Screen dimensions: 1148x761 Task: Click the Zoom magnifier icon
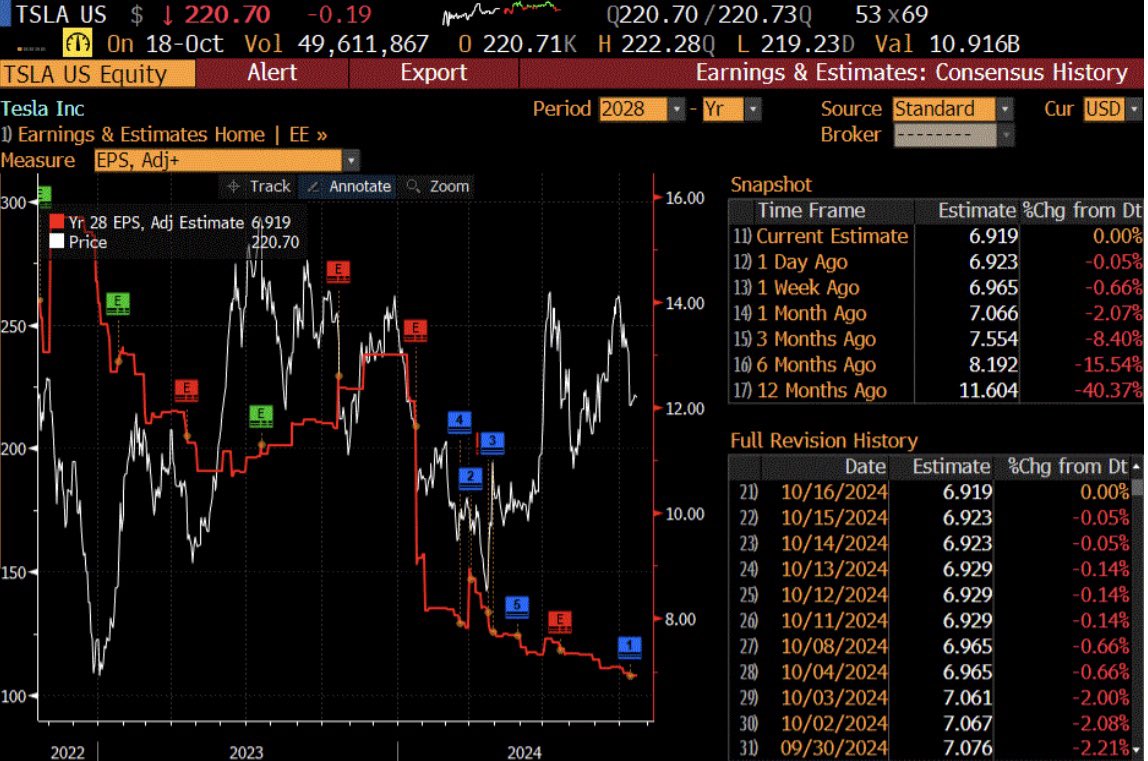tap(414, 187)
